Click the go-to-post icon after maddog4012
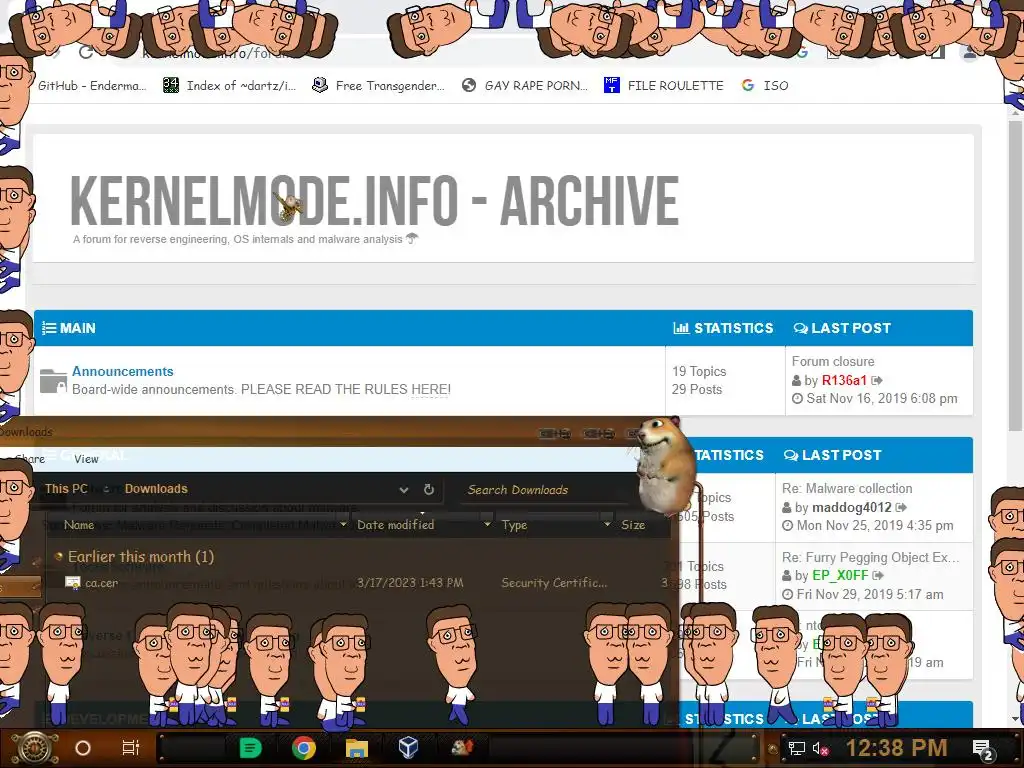This screenshot has height=768, width=1024. coord(901,507)
